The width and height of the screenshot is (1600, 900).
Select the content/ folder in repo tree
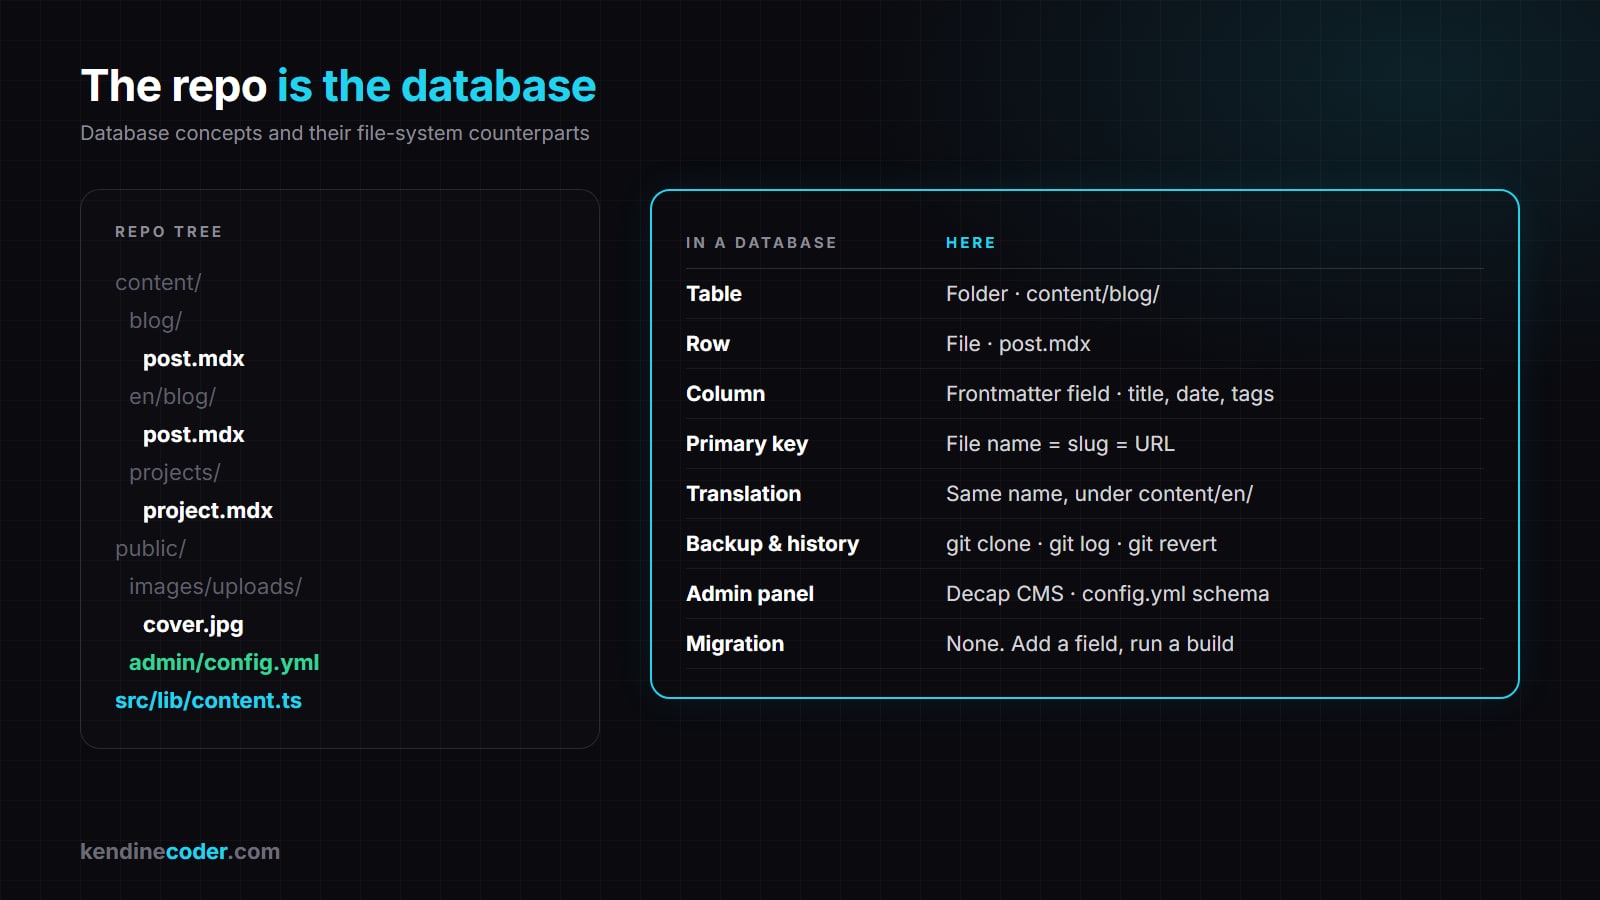click(x=158, y=283)
